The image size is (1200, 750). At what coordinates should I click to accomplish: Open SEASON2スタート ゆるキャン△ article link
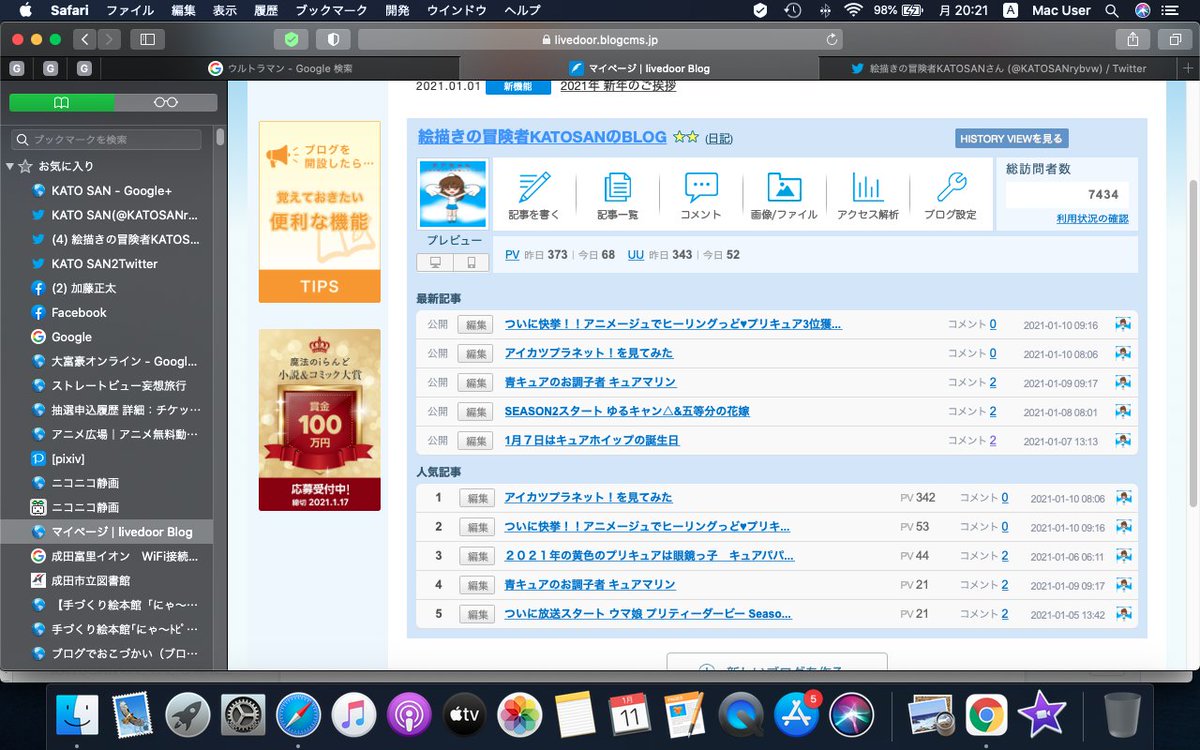tap(627, 411)
